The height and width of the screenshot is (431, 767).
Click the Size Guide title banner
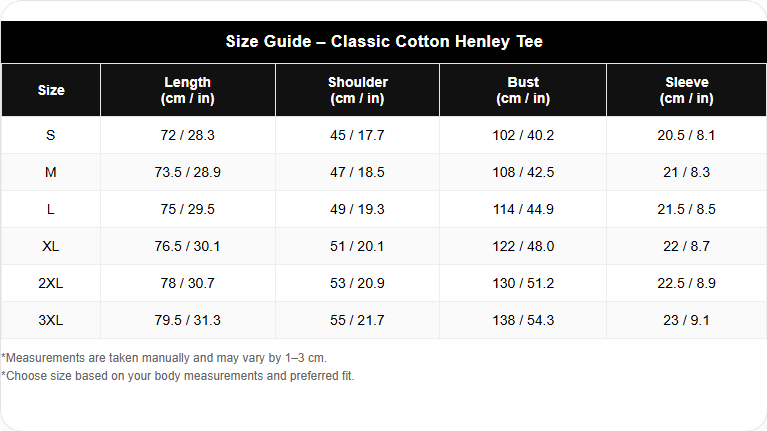pyautogui.click(x=384, y=42)
